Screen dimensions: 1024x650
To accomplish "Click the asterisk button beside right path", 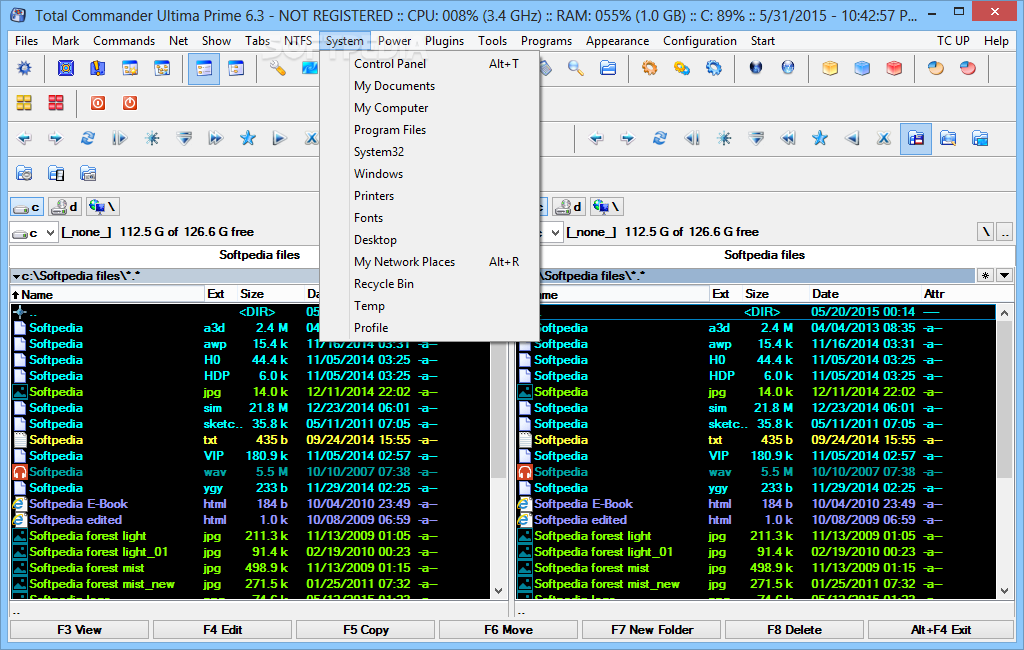I will (x=985, y=276).
